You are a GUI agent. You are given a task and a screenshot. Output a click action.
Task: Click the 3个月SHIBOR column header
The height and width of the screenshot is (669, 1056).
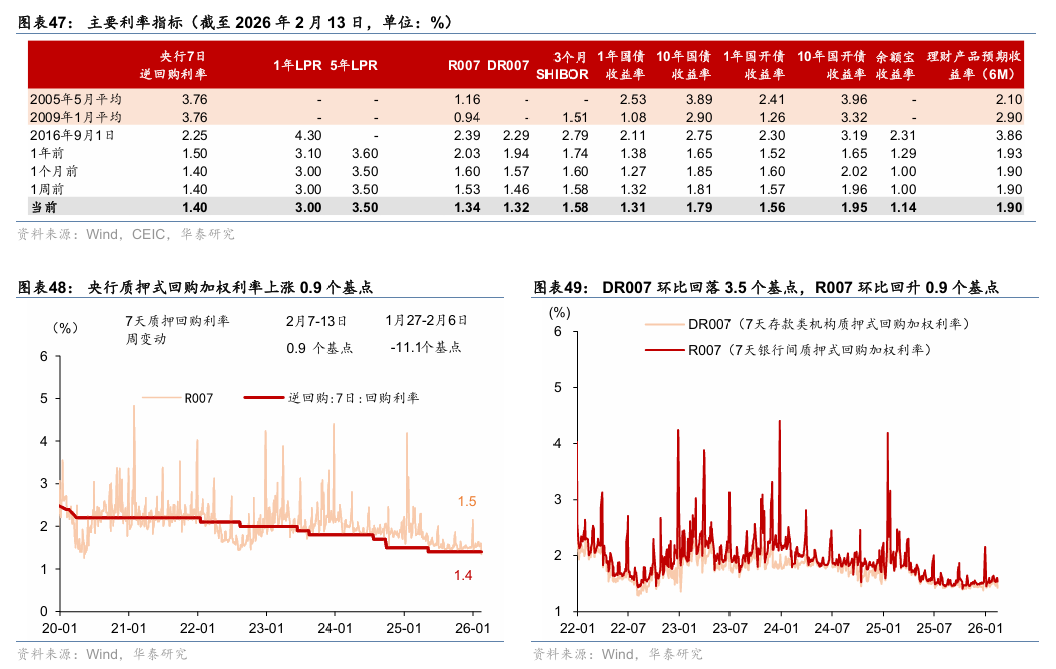point(562,65)
